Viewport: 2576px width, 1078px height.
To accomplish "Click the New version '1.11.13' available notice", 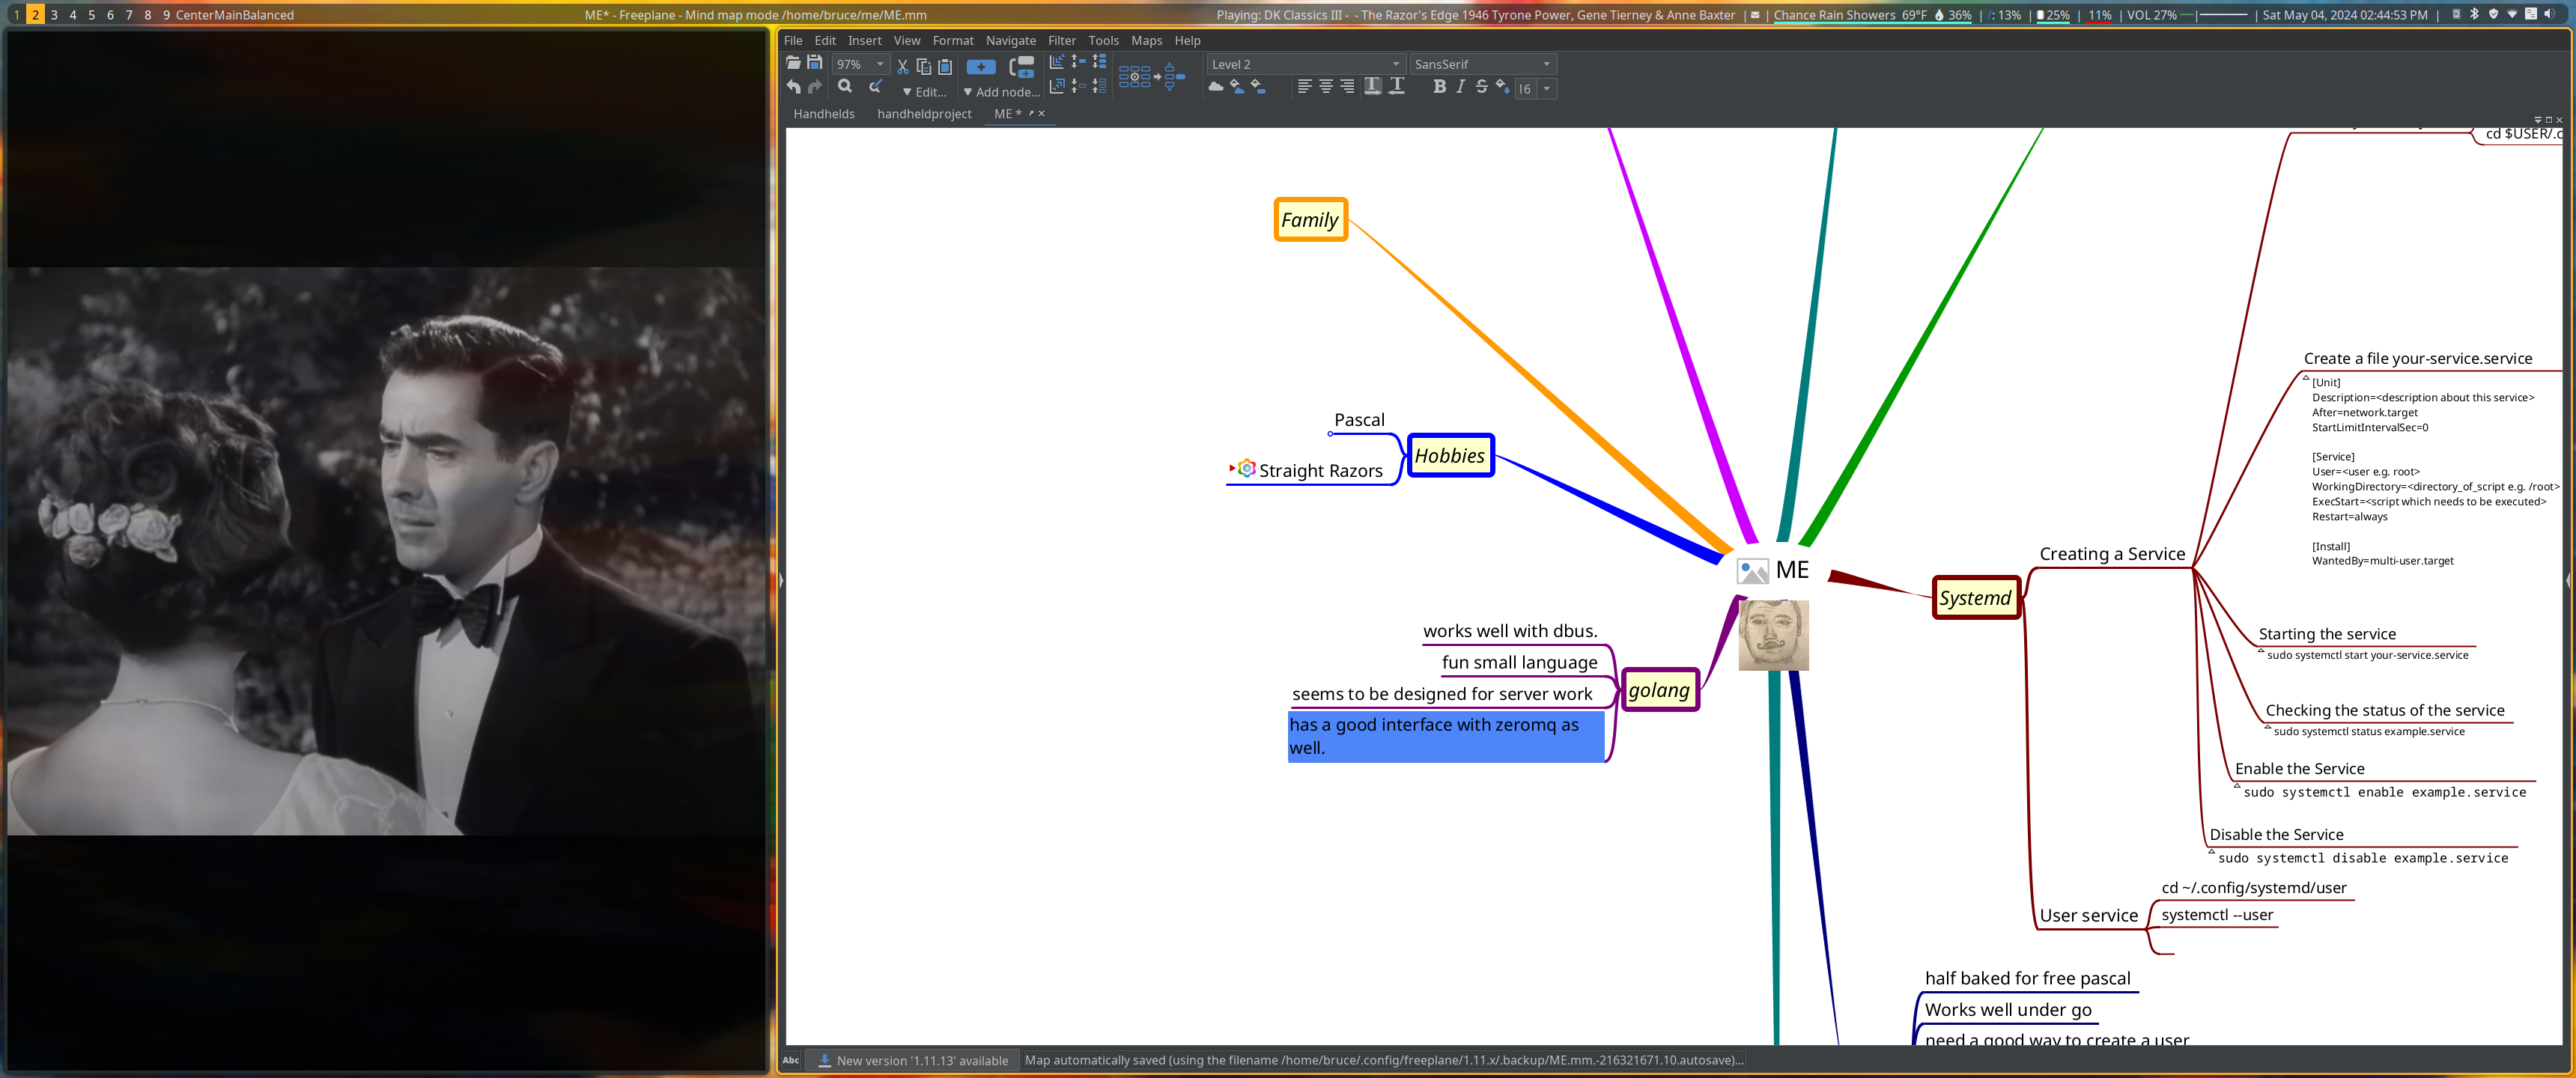I will click(913, 1061).
